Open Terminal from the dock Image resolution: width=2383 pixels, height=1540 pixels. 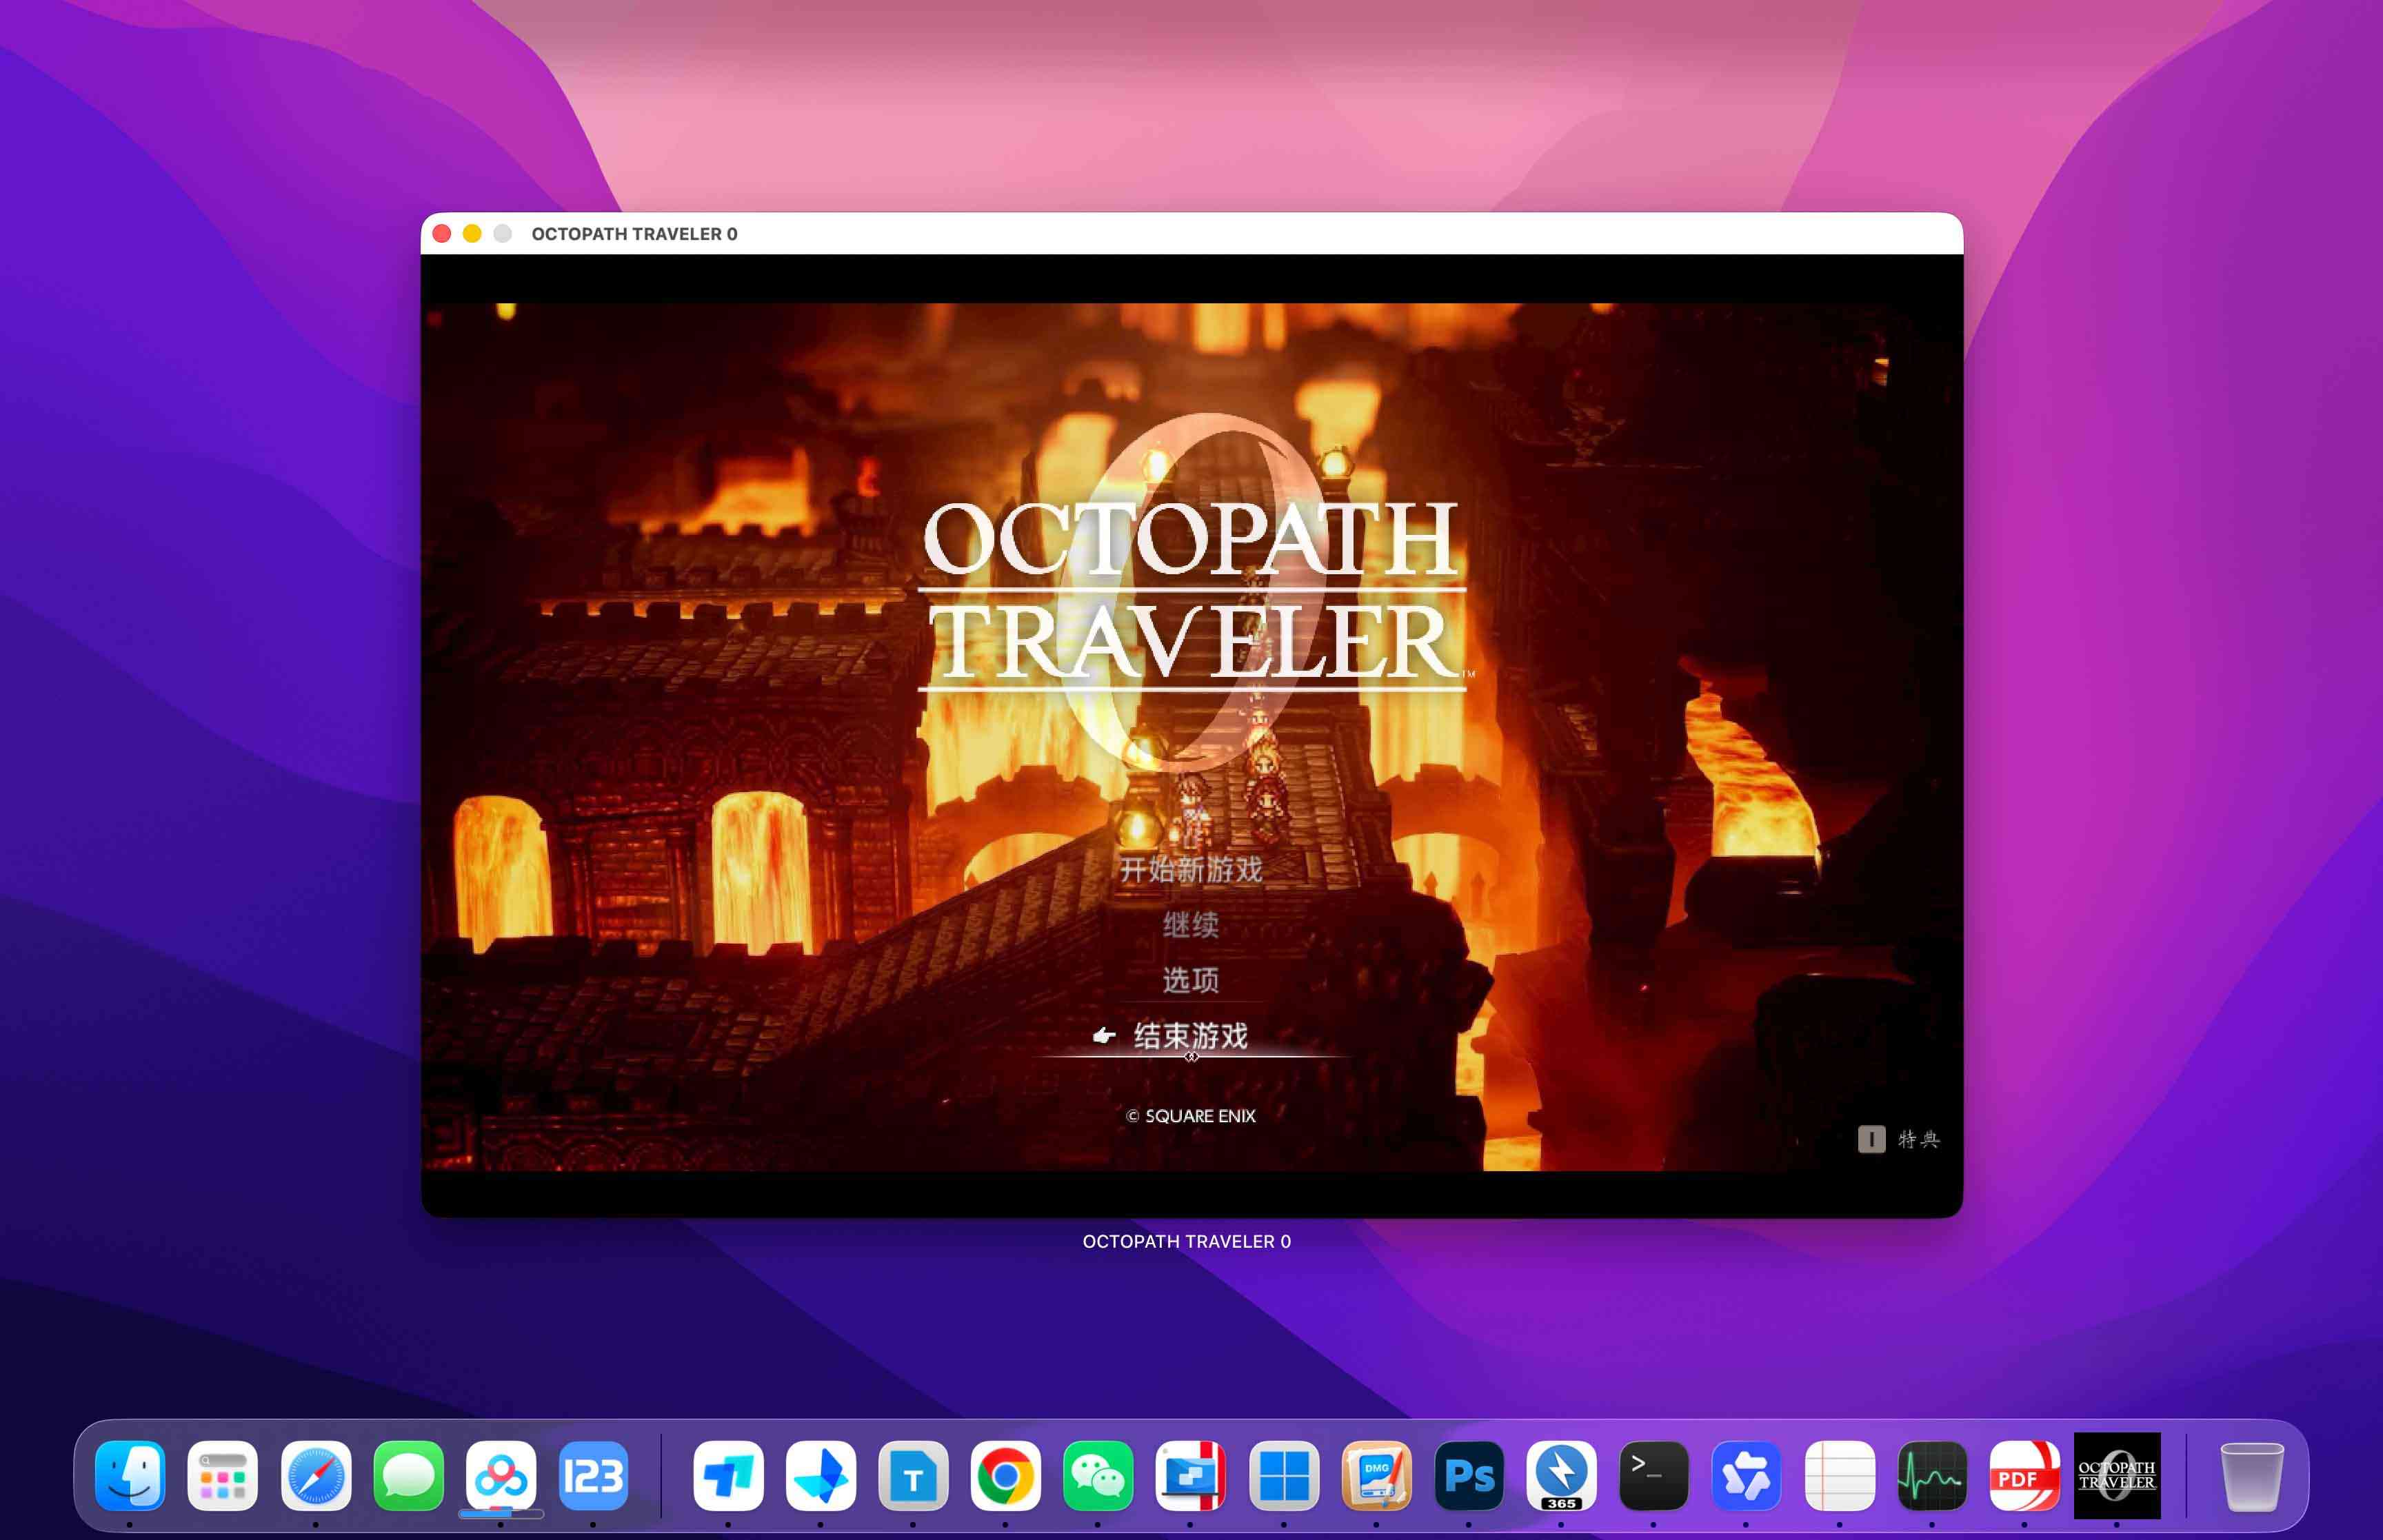click(x=1654, y=1476)
